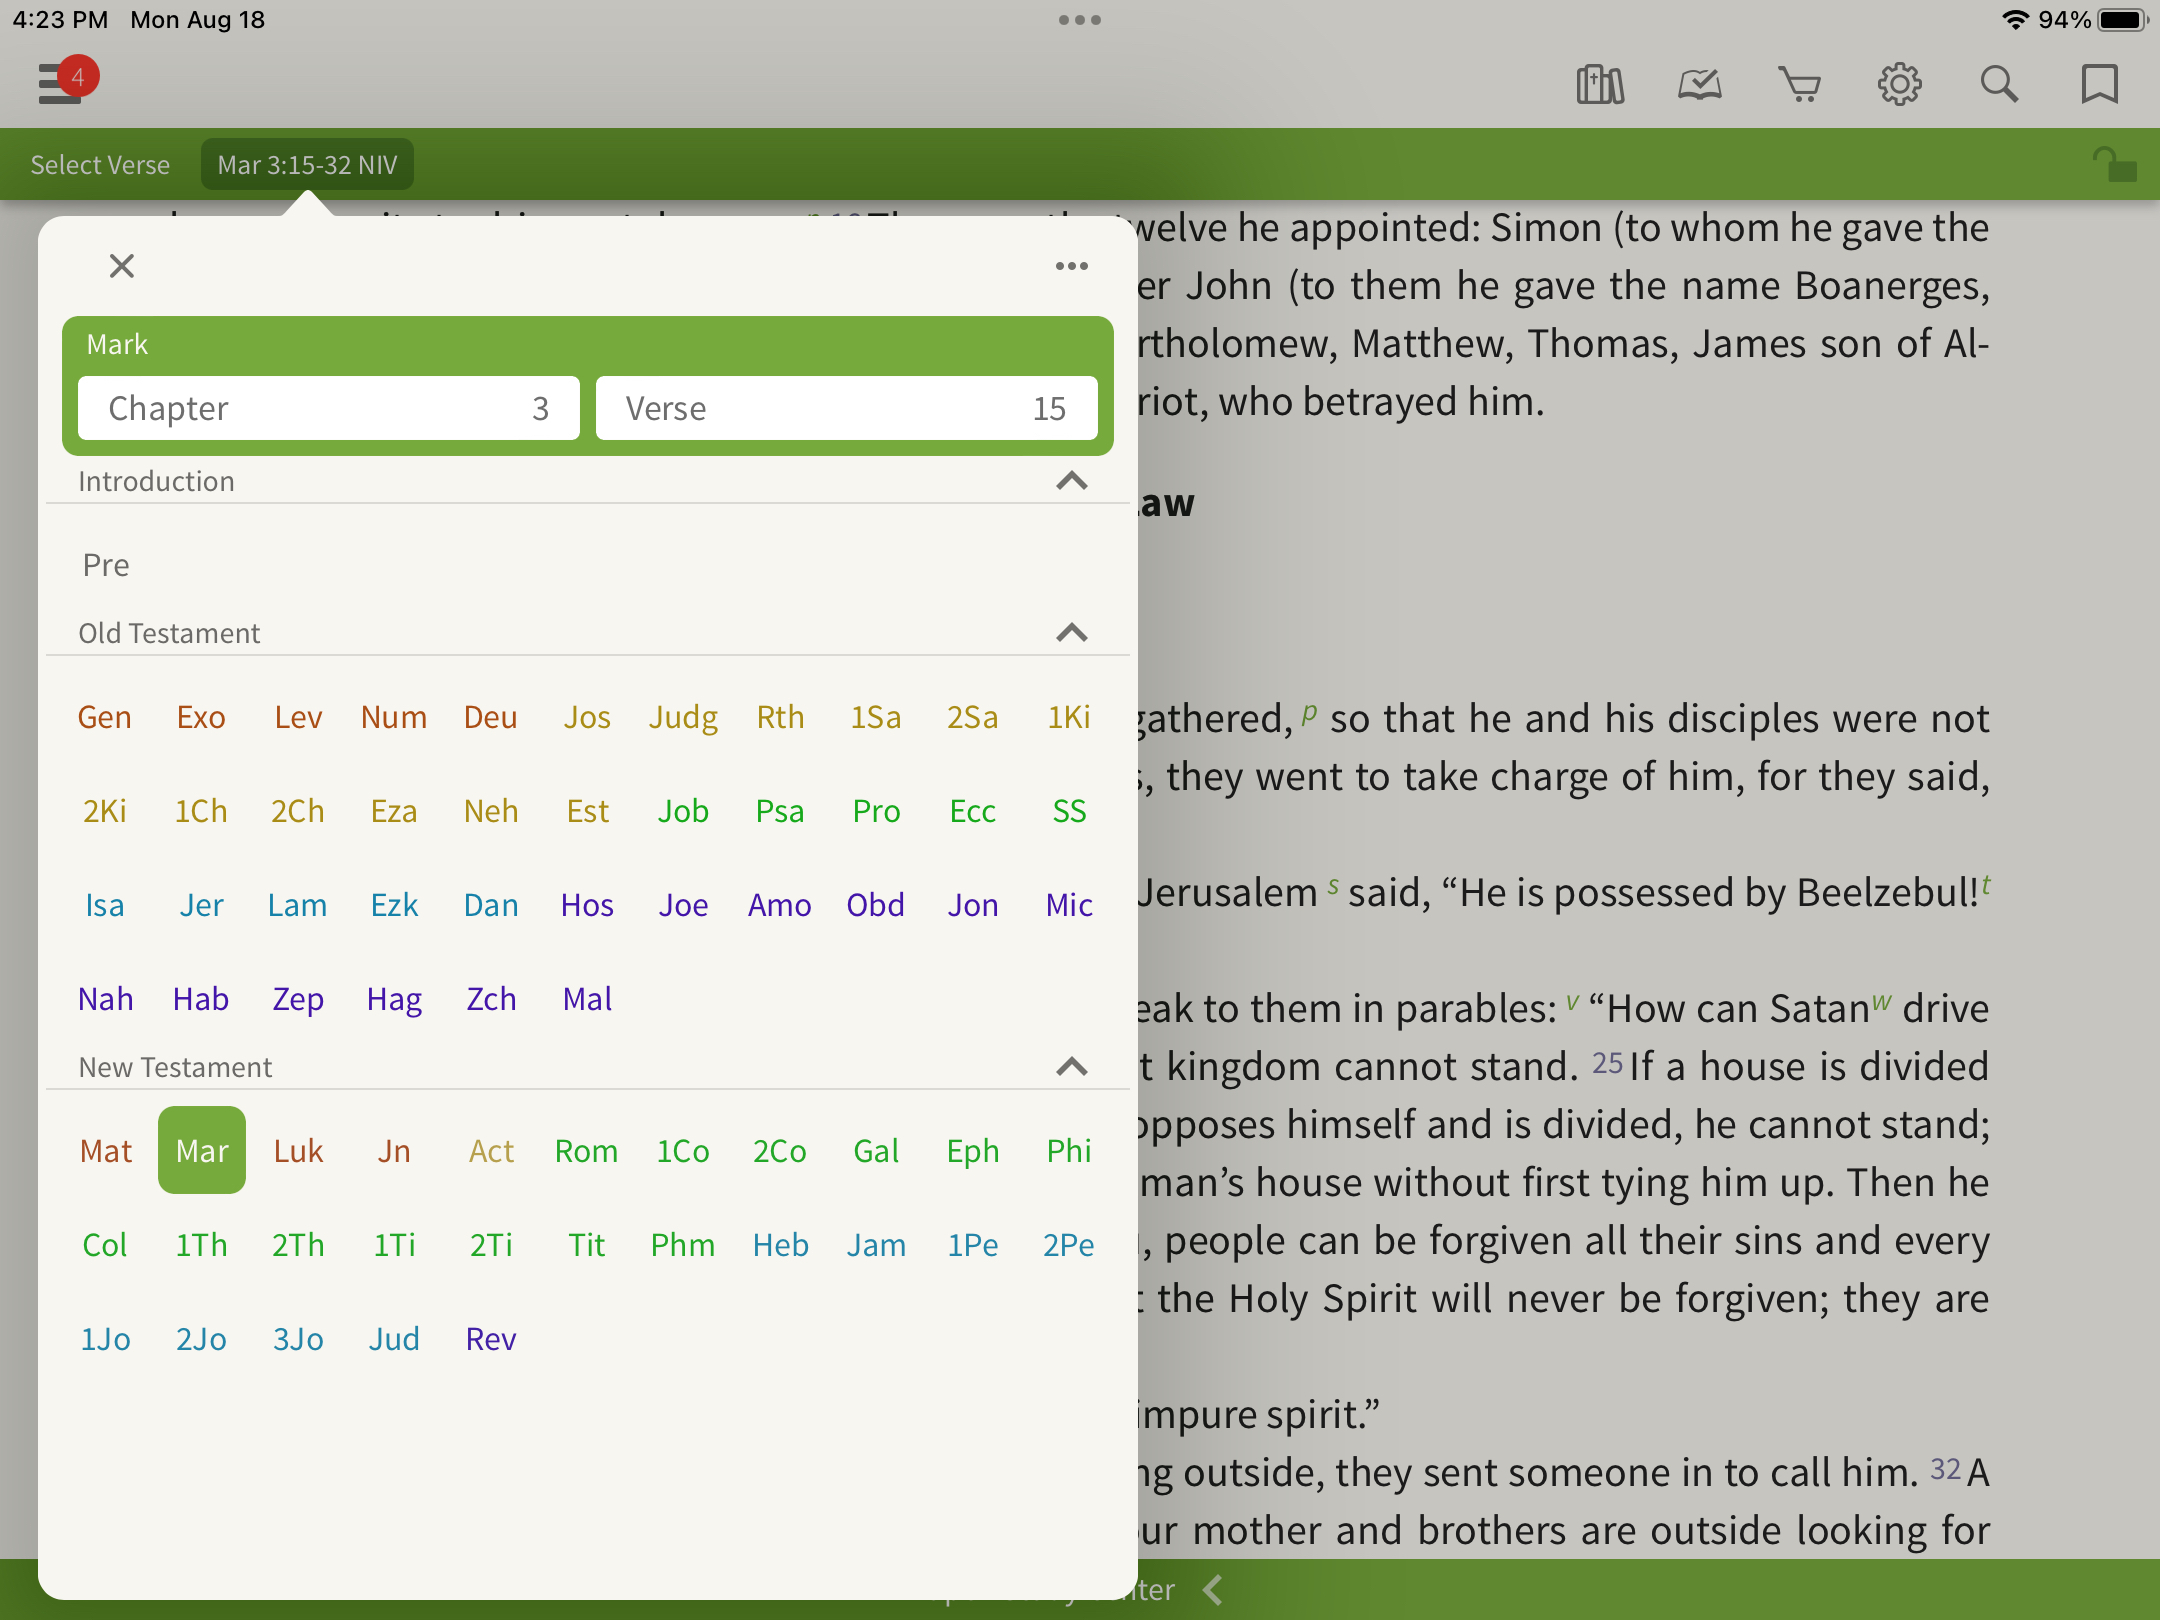Collapse the Introduction section
2160x1620 pixels.
pos(1072,481)
